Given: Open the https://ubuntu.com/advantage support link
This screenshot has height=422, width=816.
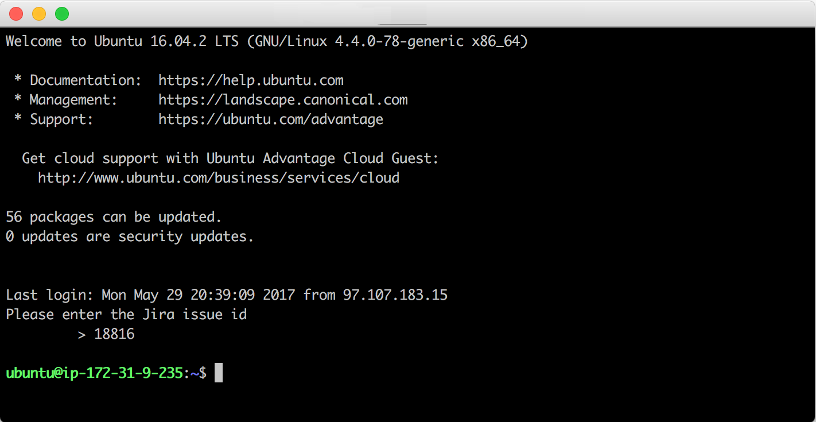Looking at the screenshot, I should [271, 120].
